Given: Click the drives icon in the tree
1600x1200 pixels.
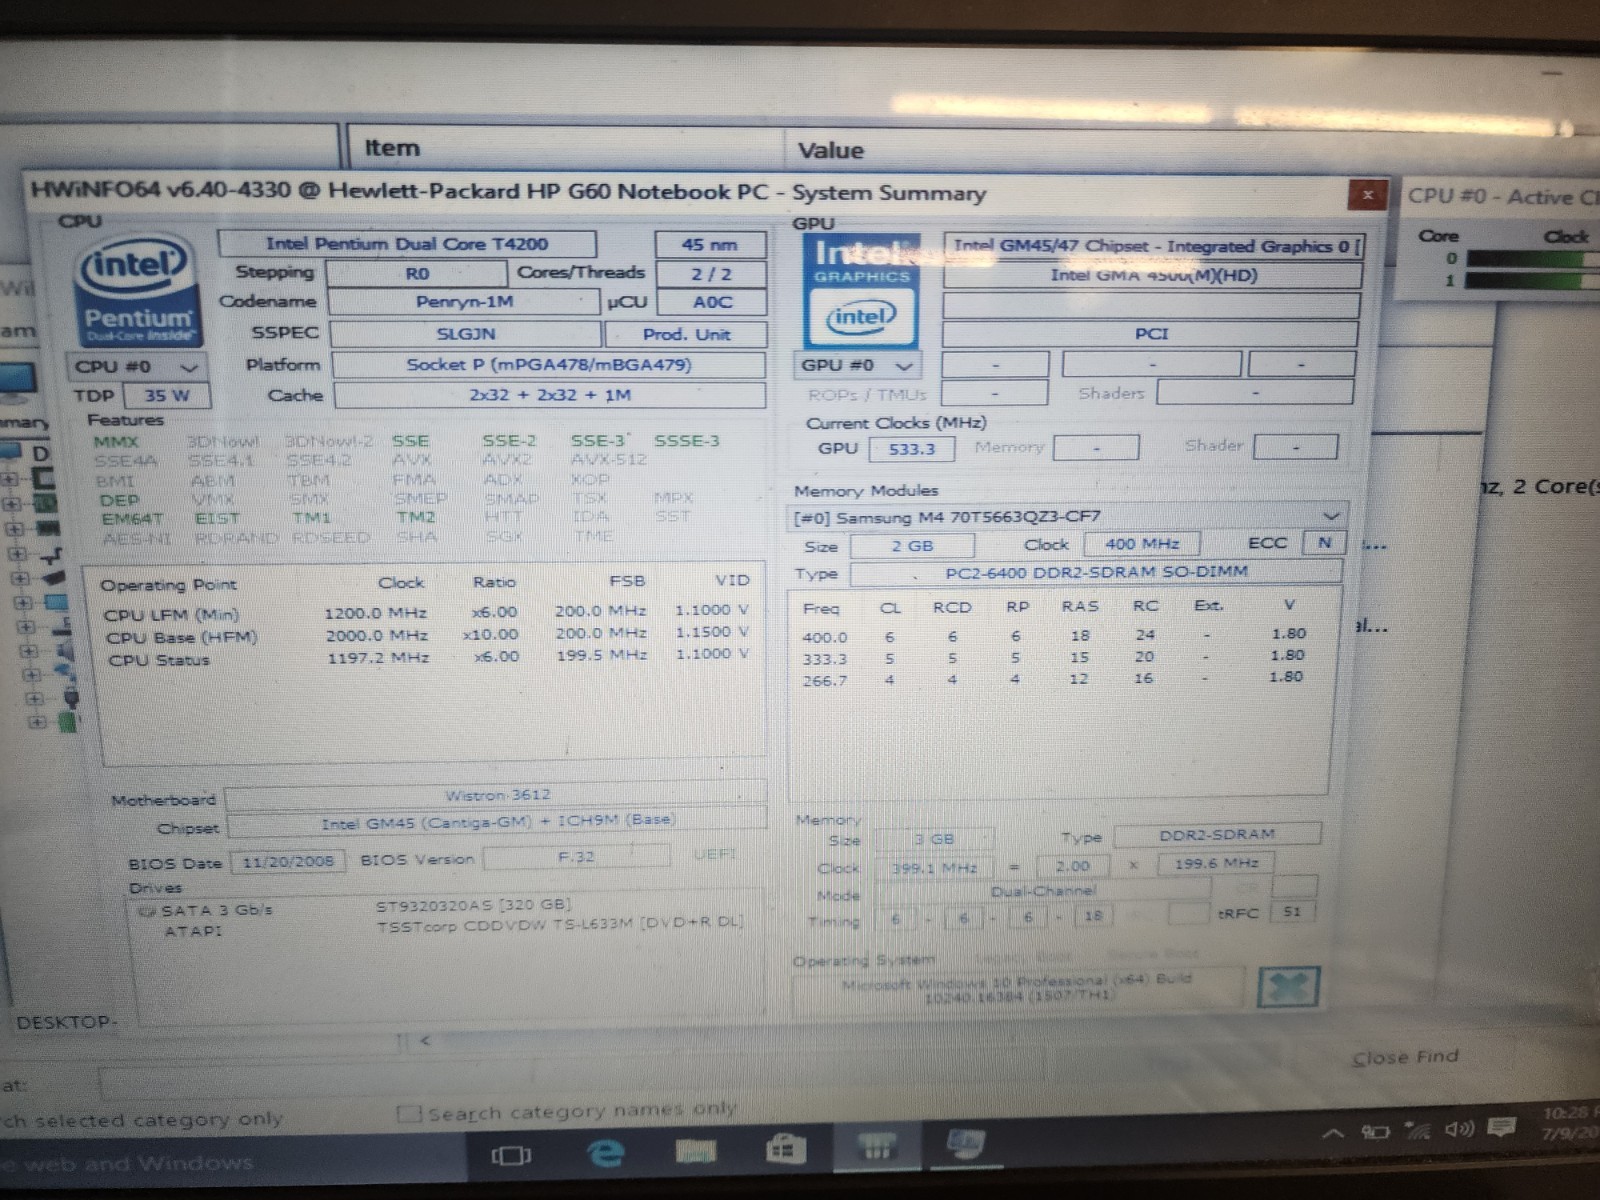Looking at the screenshot, I should [61, 626].
